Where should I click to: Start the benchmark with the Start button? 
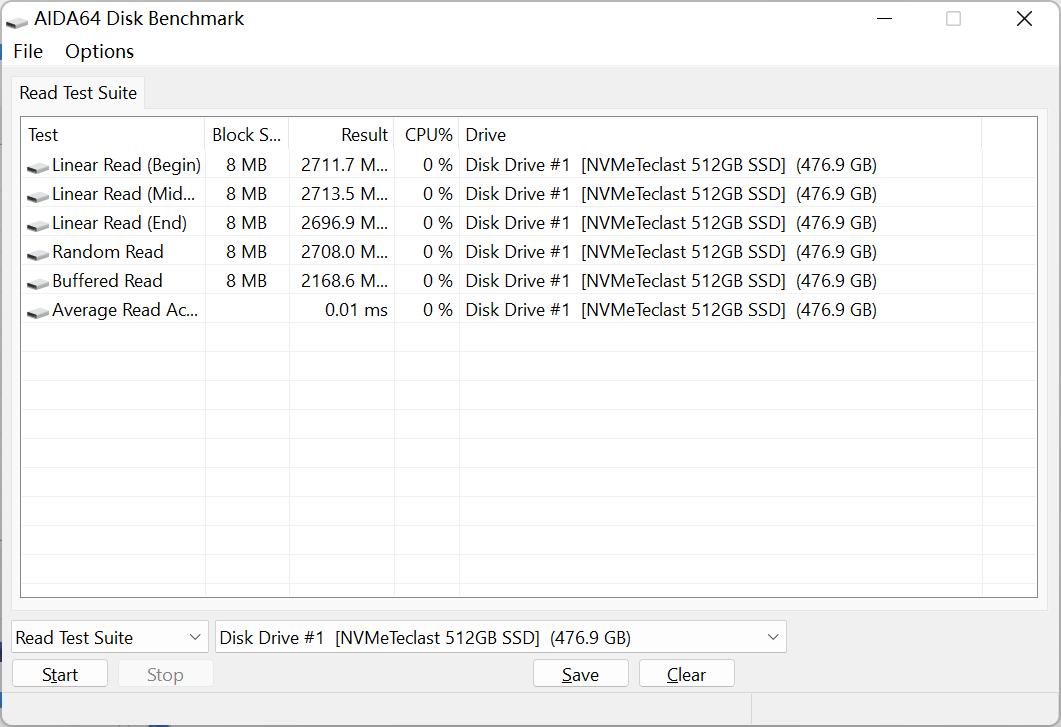tap(60, 674)
